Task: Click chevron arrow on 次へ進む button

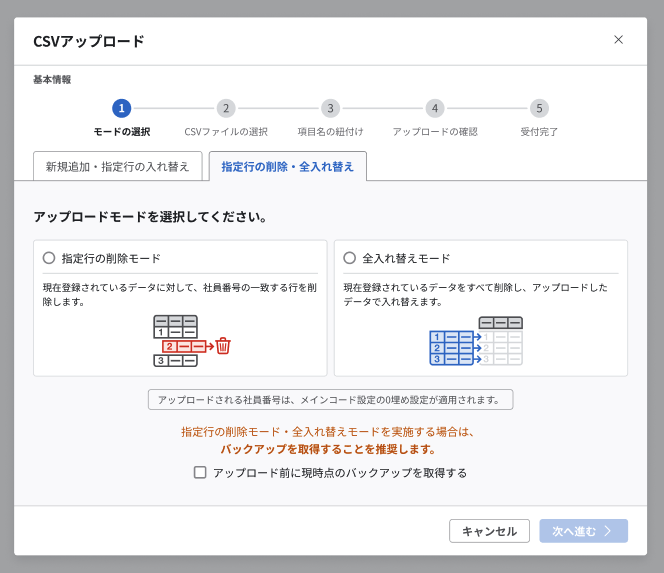Action: (x=607, y=531)
